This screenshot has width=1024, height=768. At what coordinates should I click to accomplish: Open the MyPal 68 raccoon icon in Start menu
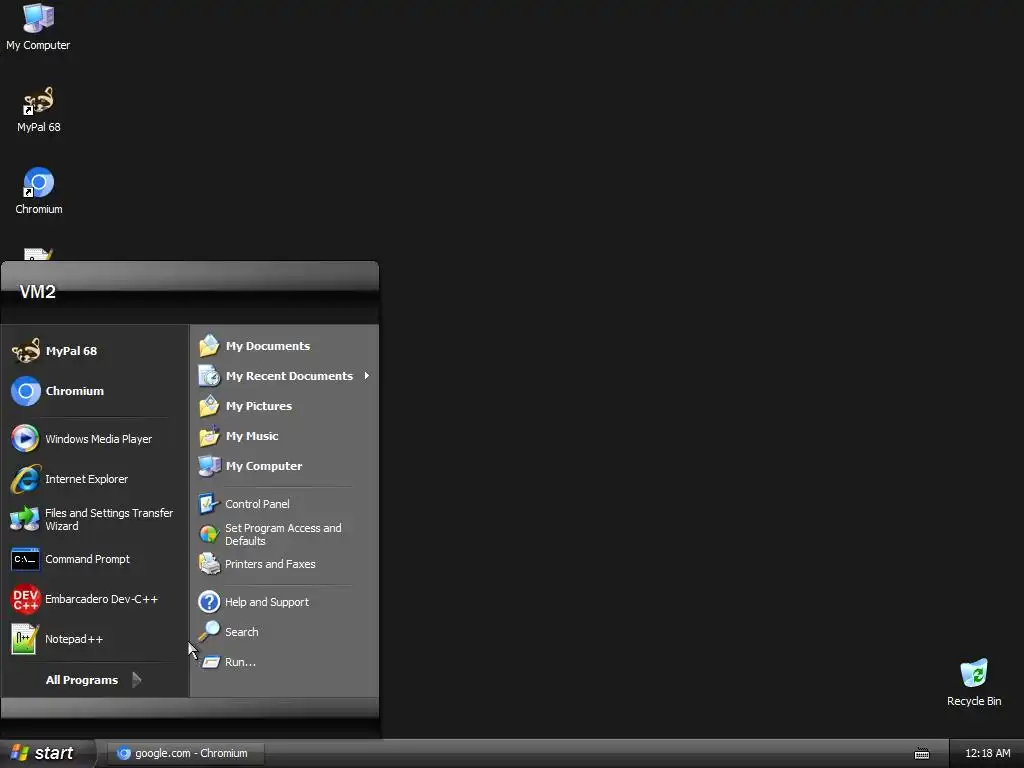pos(26,351)
